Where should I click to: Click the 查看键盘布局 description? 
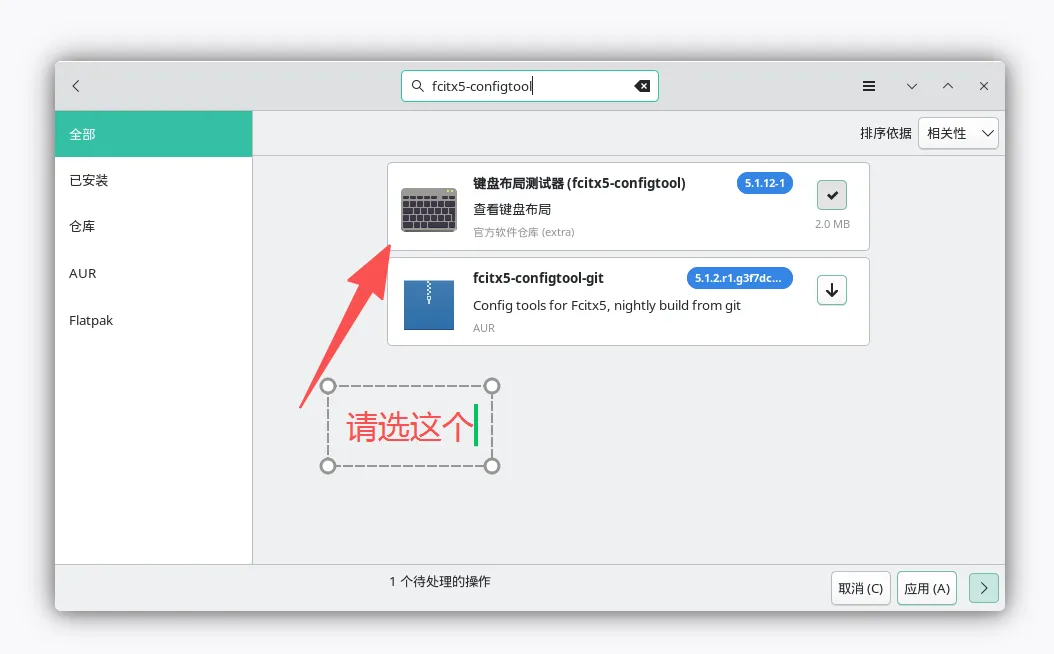(x=512, y=209)
